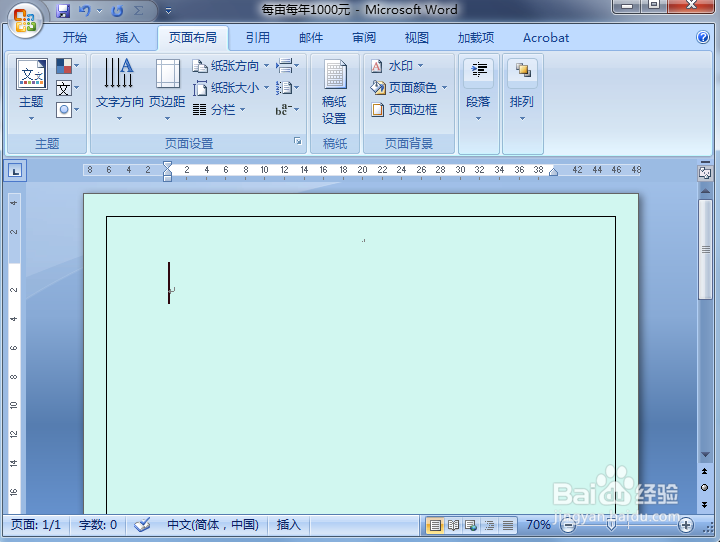This screenshot has width=720, height=542.
Task: Open the page margins tool
Action: pos(167,89)
